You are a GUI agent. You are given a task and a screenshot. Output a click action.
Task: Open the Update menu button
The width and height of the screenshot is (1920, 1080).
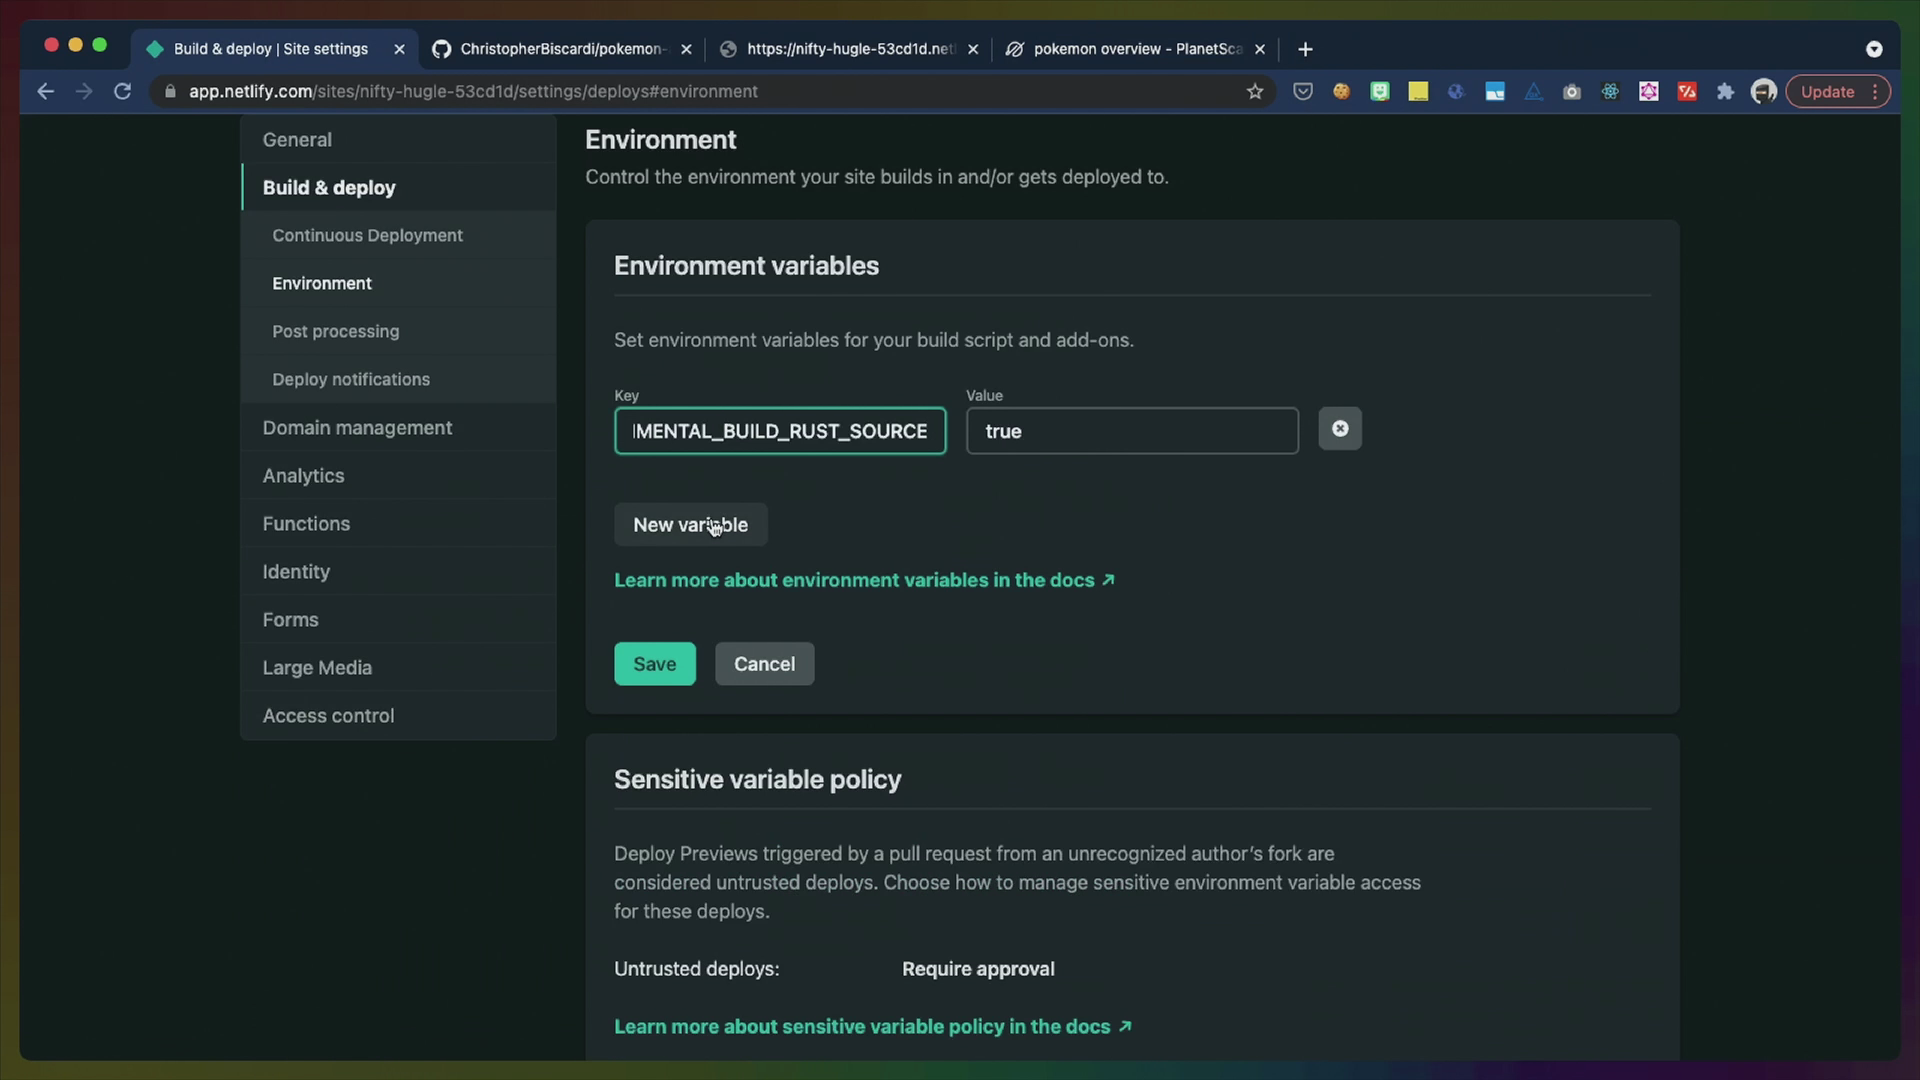[x=1838, y=92]
